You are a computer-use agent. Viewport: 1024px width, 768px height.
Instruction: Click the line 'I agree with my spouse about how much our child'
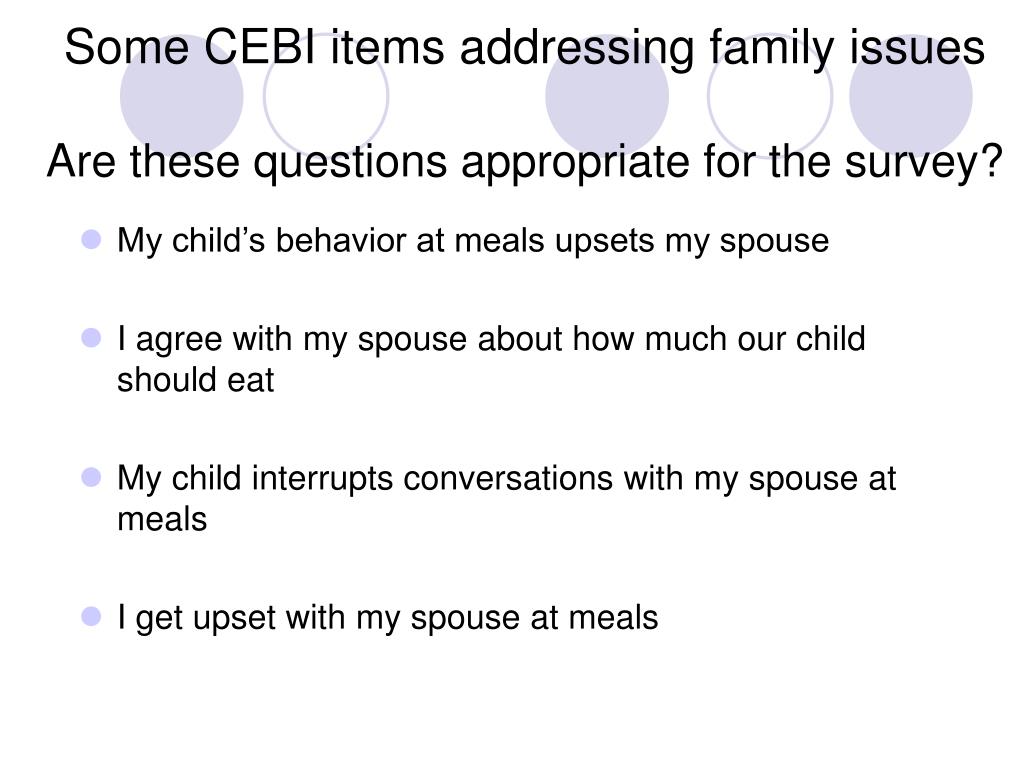(x=491, y=340)
